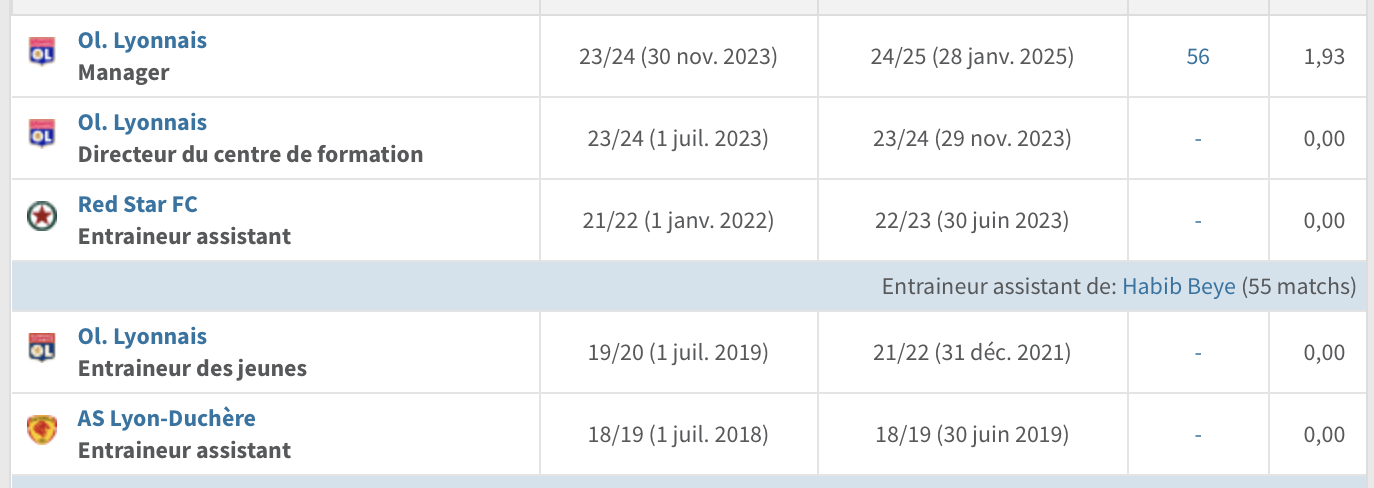Image resolution: width=1374 pixels, height=488 pixels.
Task: Click the dash link in AS Lyon-Duchère row
Action: pos(1198,435)
